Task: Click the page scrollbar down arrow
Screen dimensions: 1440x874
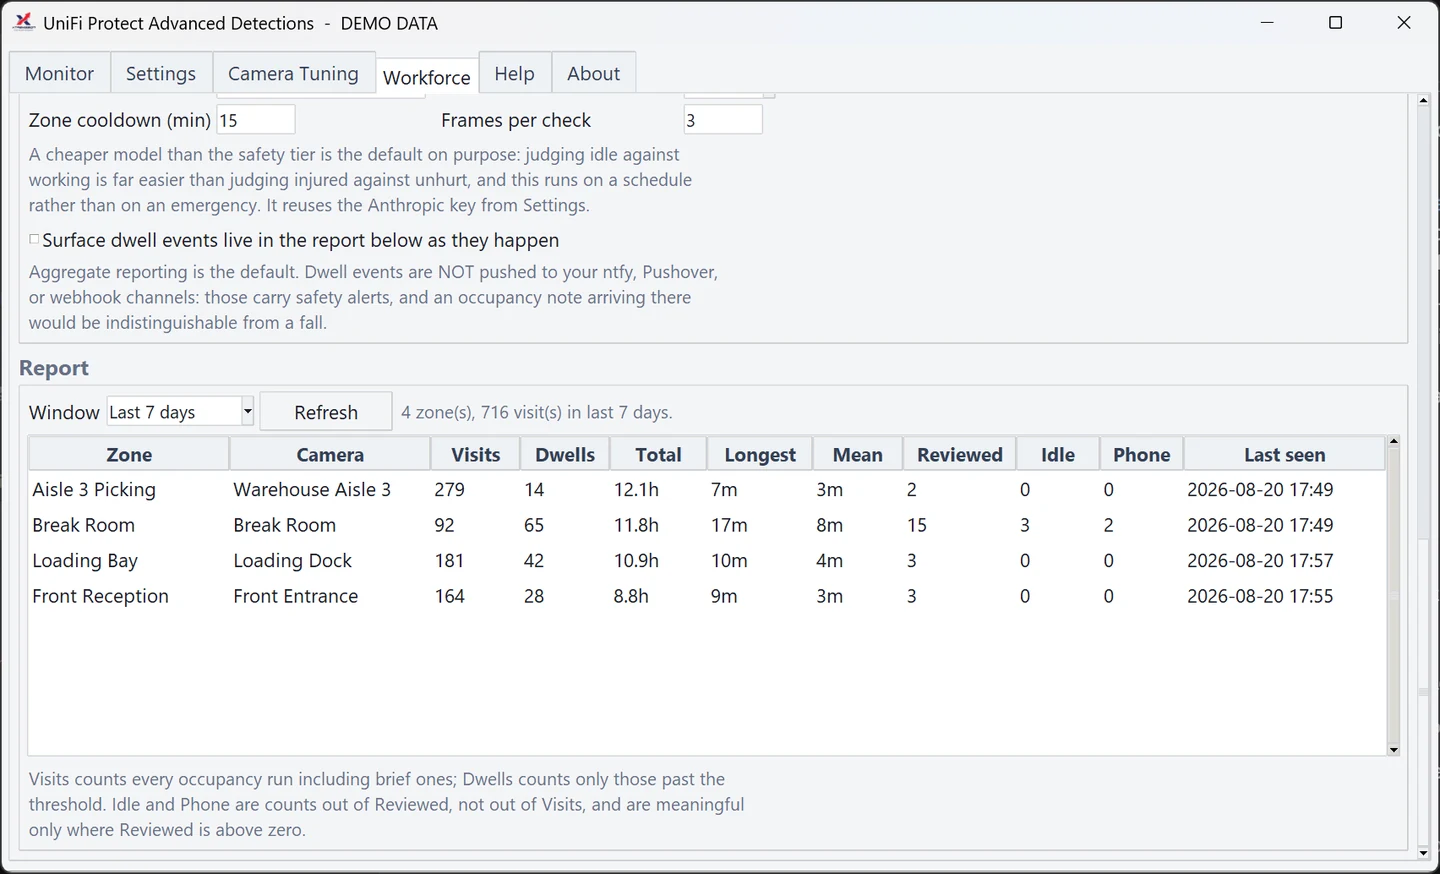Action: 1424,854
